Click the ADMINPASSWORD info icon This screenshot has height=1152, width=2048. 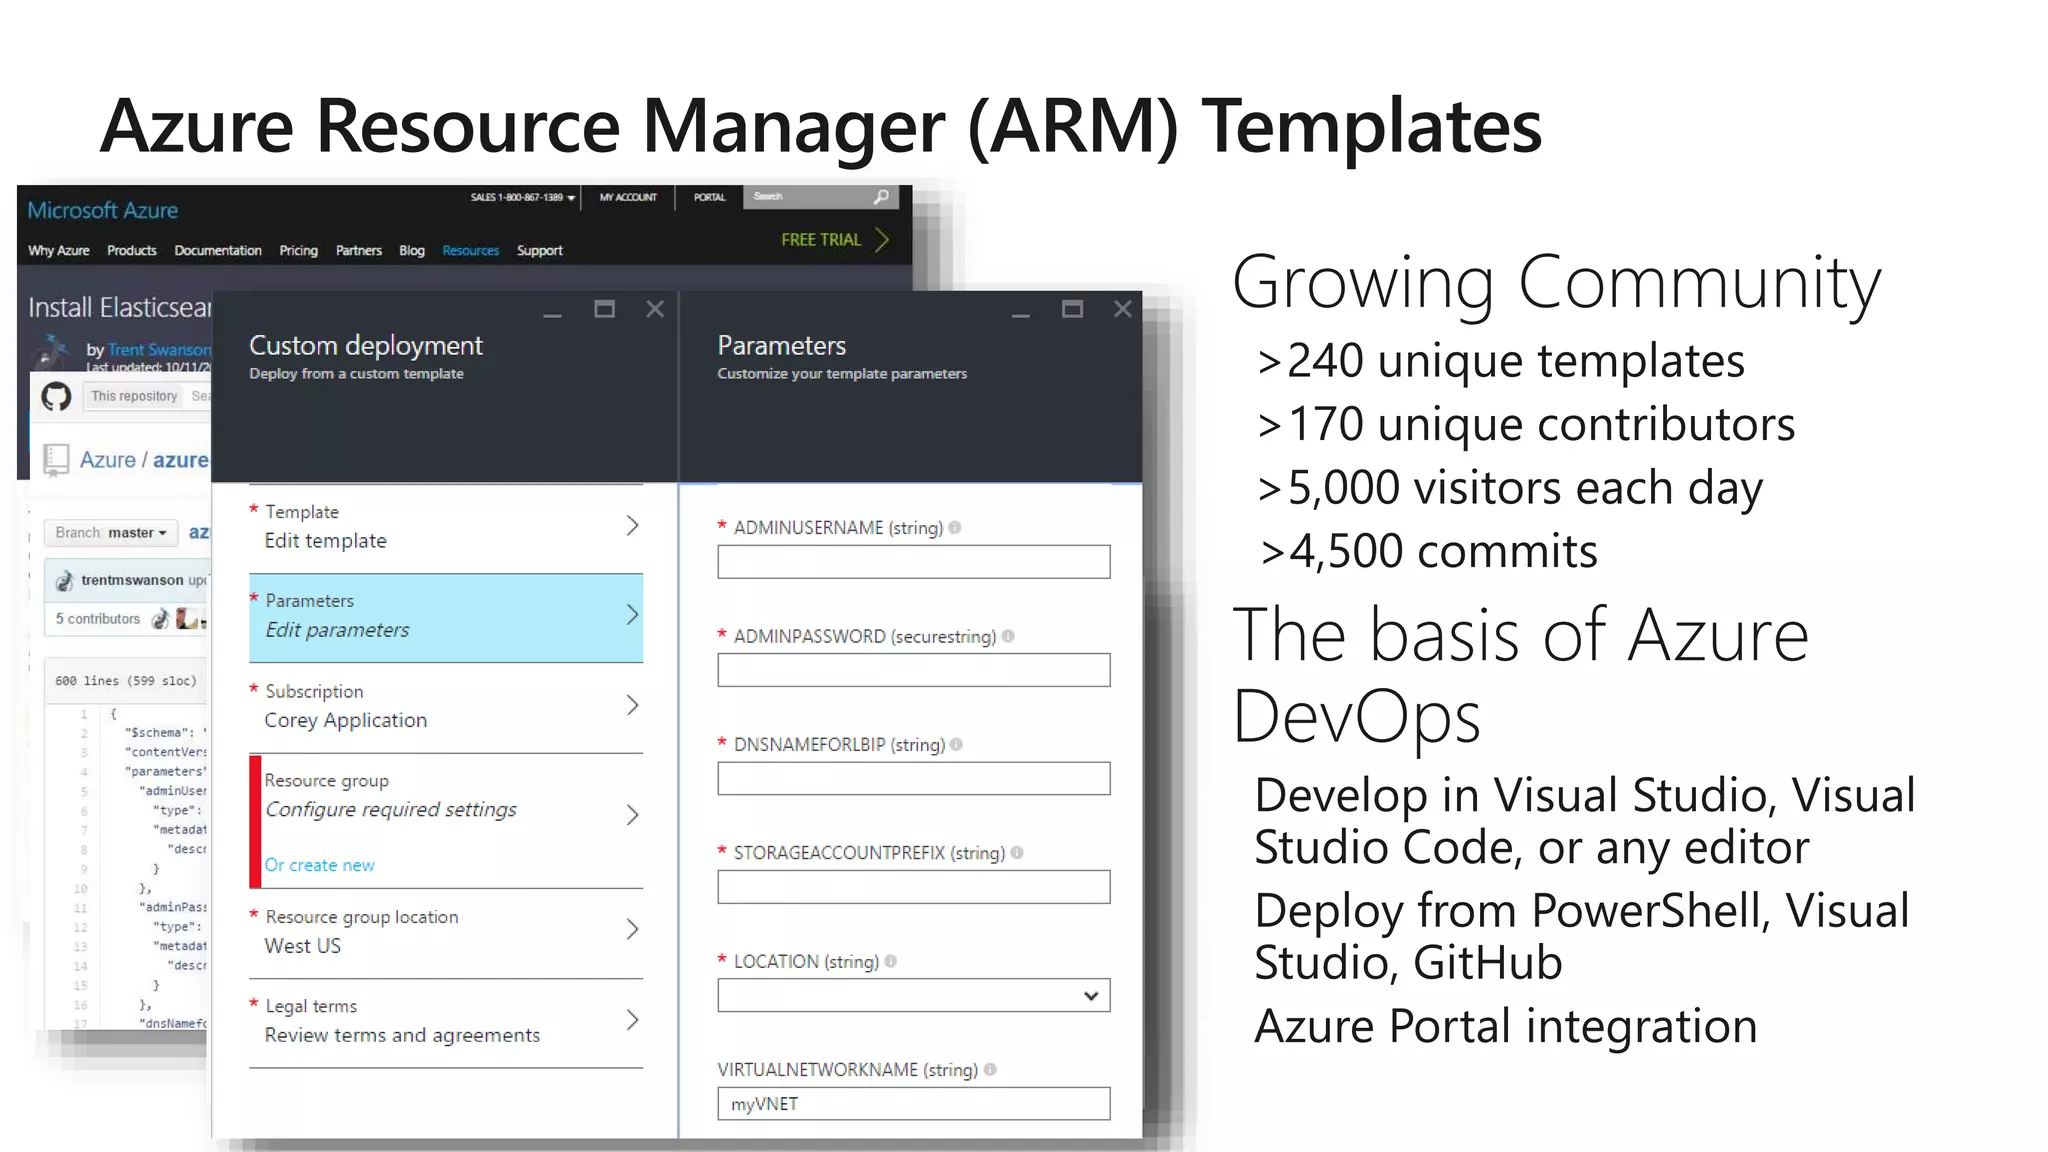point(1008,636)
